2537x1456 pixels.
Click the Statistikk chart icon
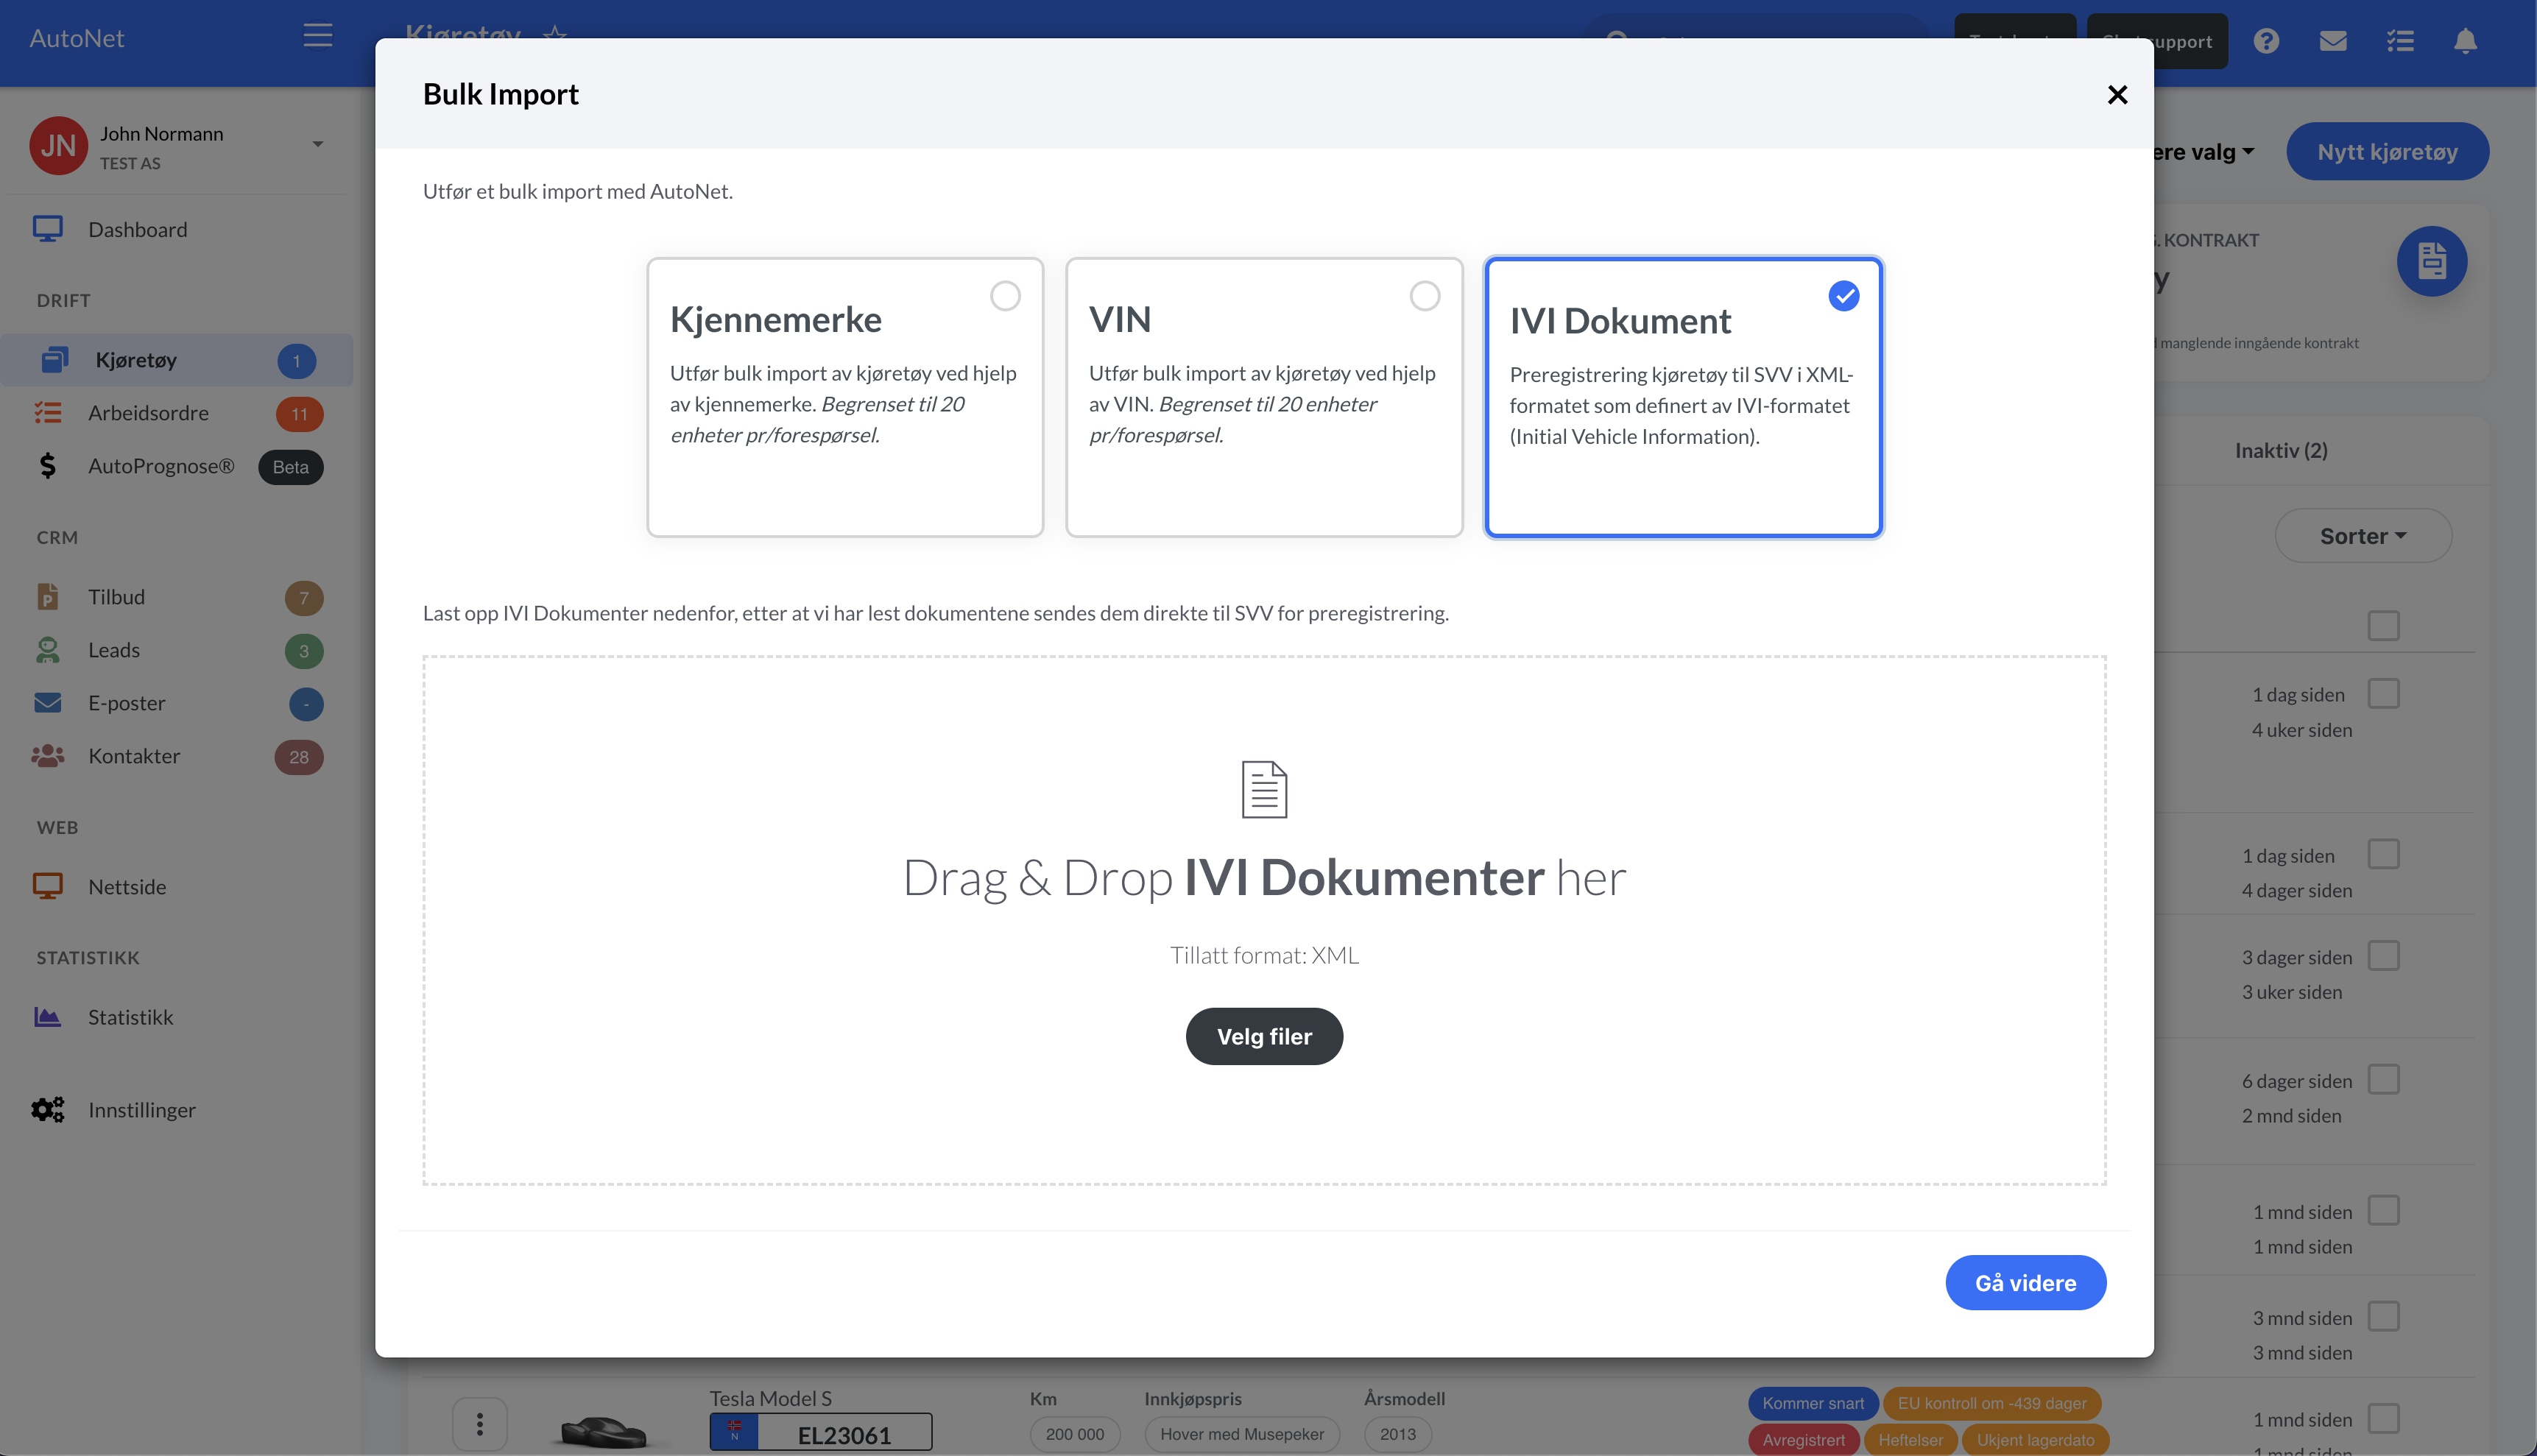pyautogui.click(x=47, y=1017)
